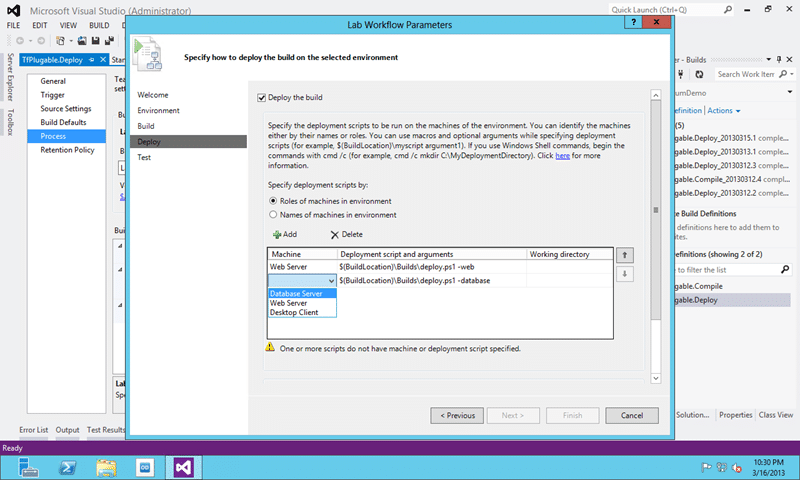
Task: Click the Cancel button
Action: pos(632,415)
